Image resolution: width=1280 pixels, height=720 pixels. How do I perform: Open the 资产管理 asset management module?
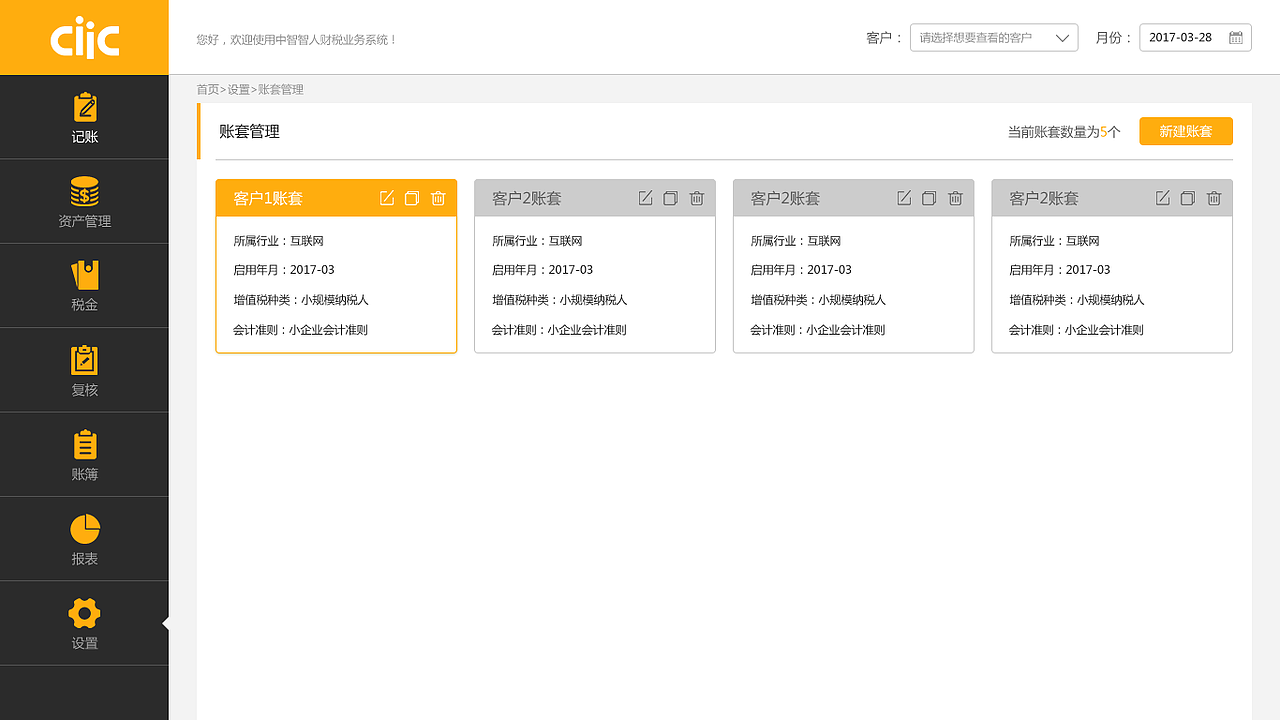(84, 201)
